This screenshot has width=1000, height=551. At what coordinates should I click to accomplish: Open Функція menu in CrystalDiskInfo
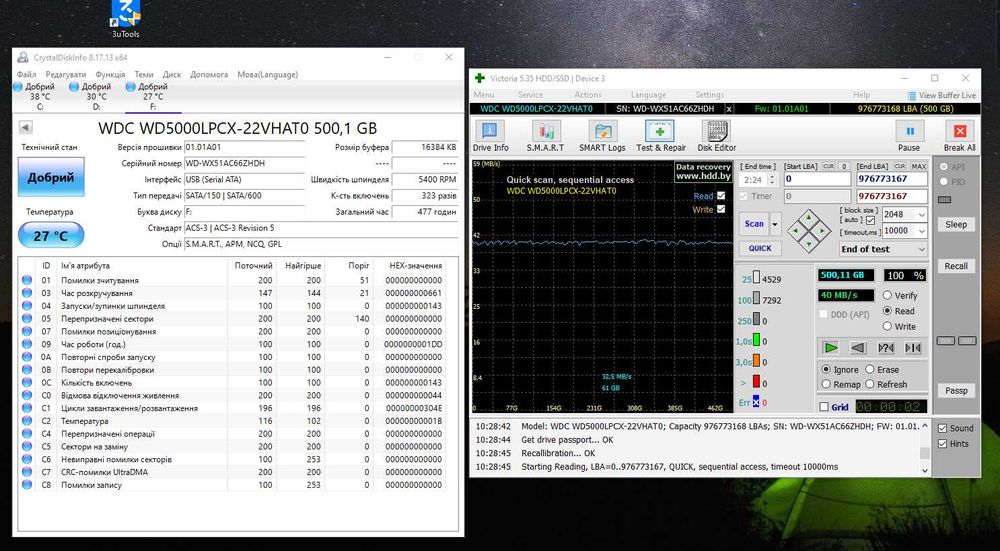click(110, 75)
